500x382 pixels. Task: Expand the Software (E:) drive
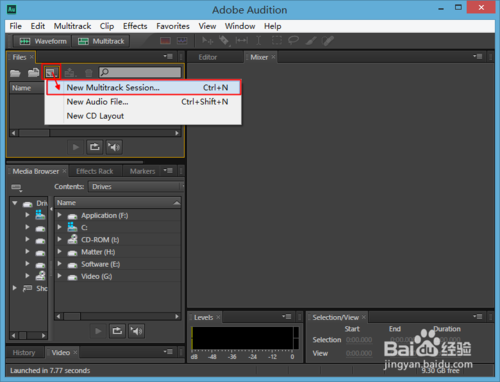click(x=59, y=264)
